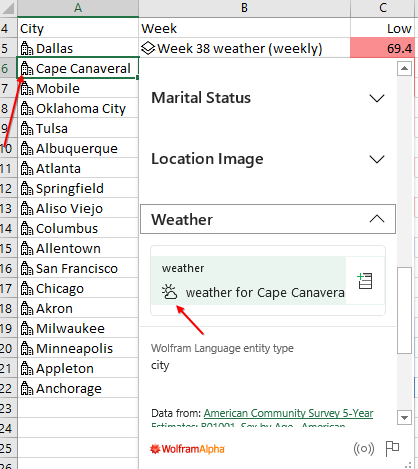Click the building icon next to Anchorage
Screen dimensions: 418x469
(27, 388)
